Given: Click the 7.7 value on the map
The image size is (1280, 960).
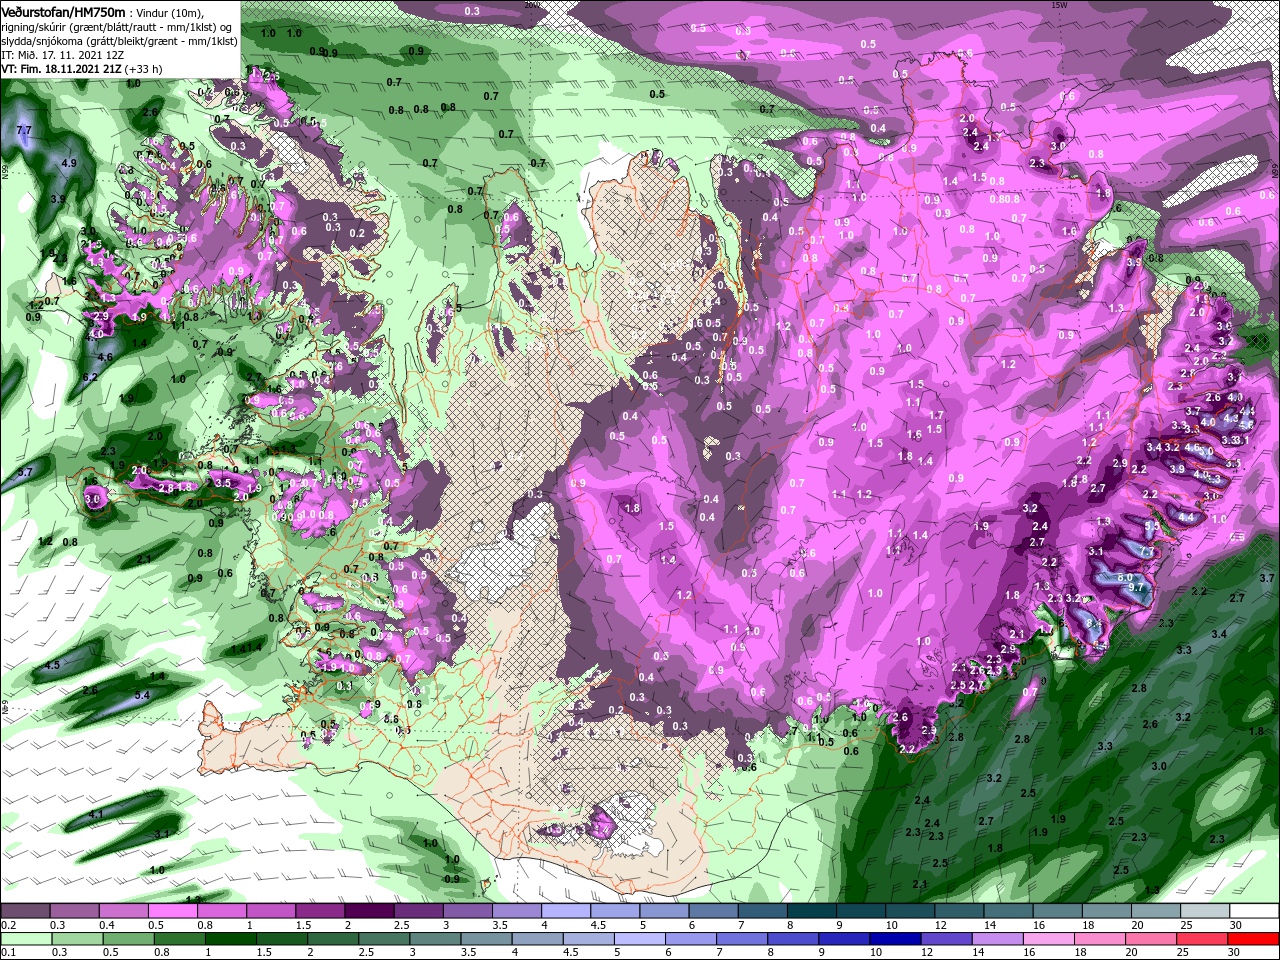Looking at the screenshot, I should point(25,131).
